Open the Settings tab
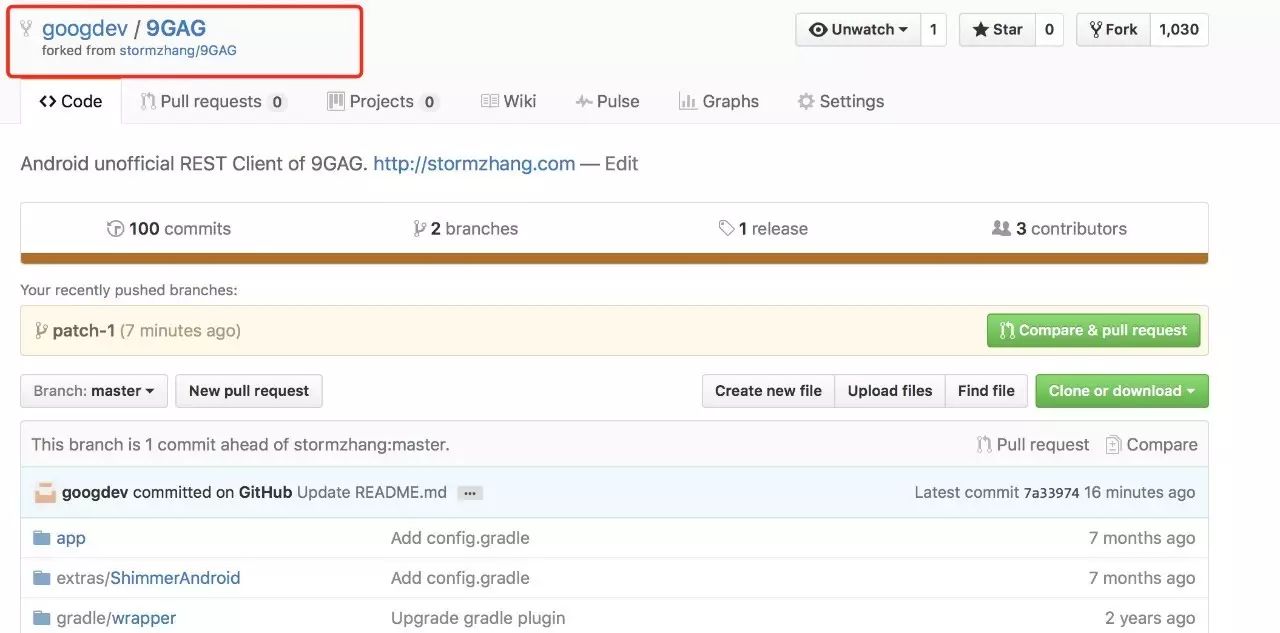1280x633 pixels. pos(841,101)
